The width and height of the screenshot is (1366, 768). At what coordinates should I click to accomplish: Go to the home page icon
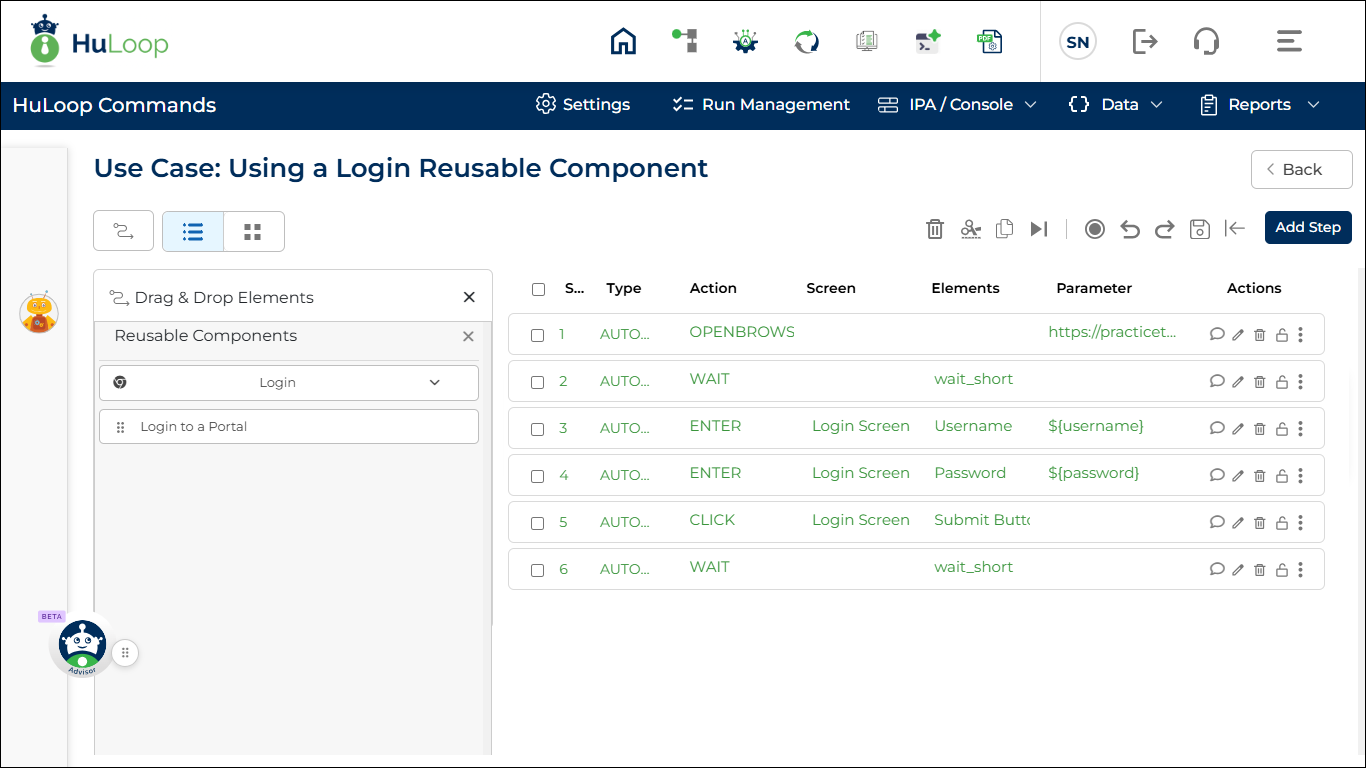(623, 41)
